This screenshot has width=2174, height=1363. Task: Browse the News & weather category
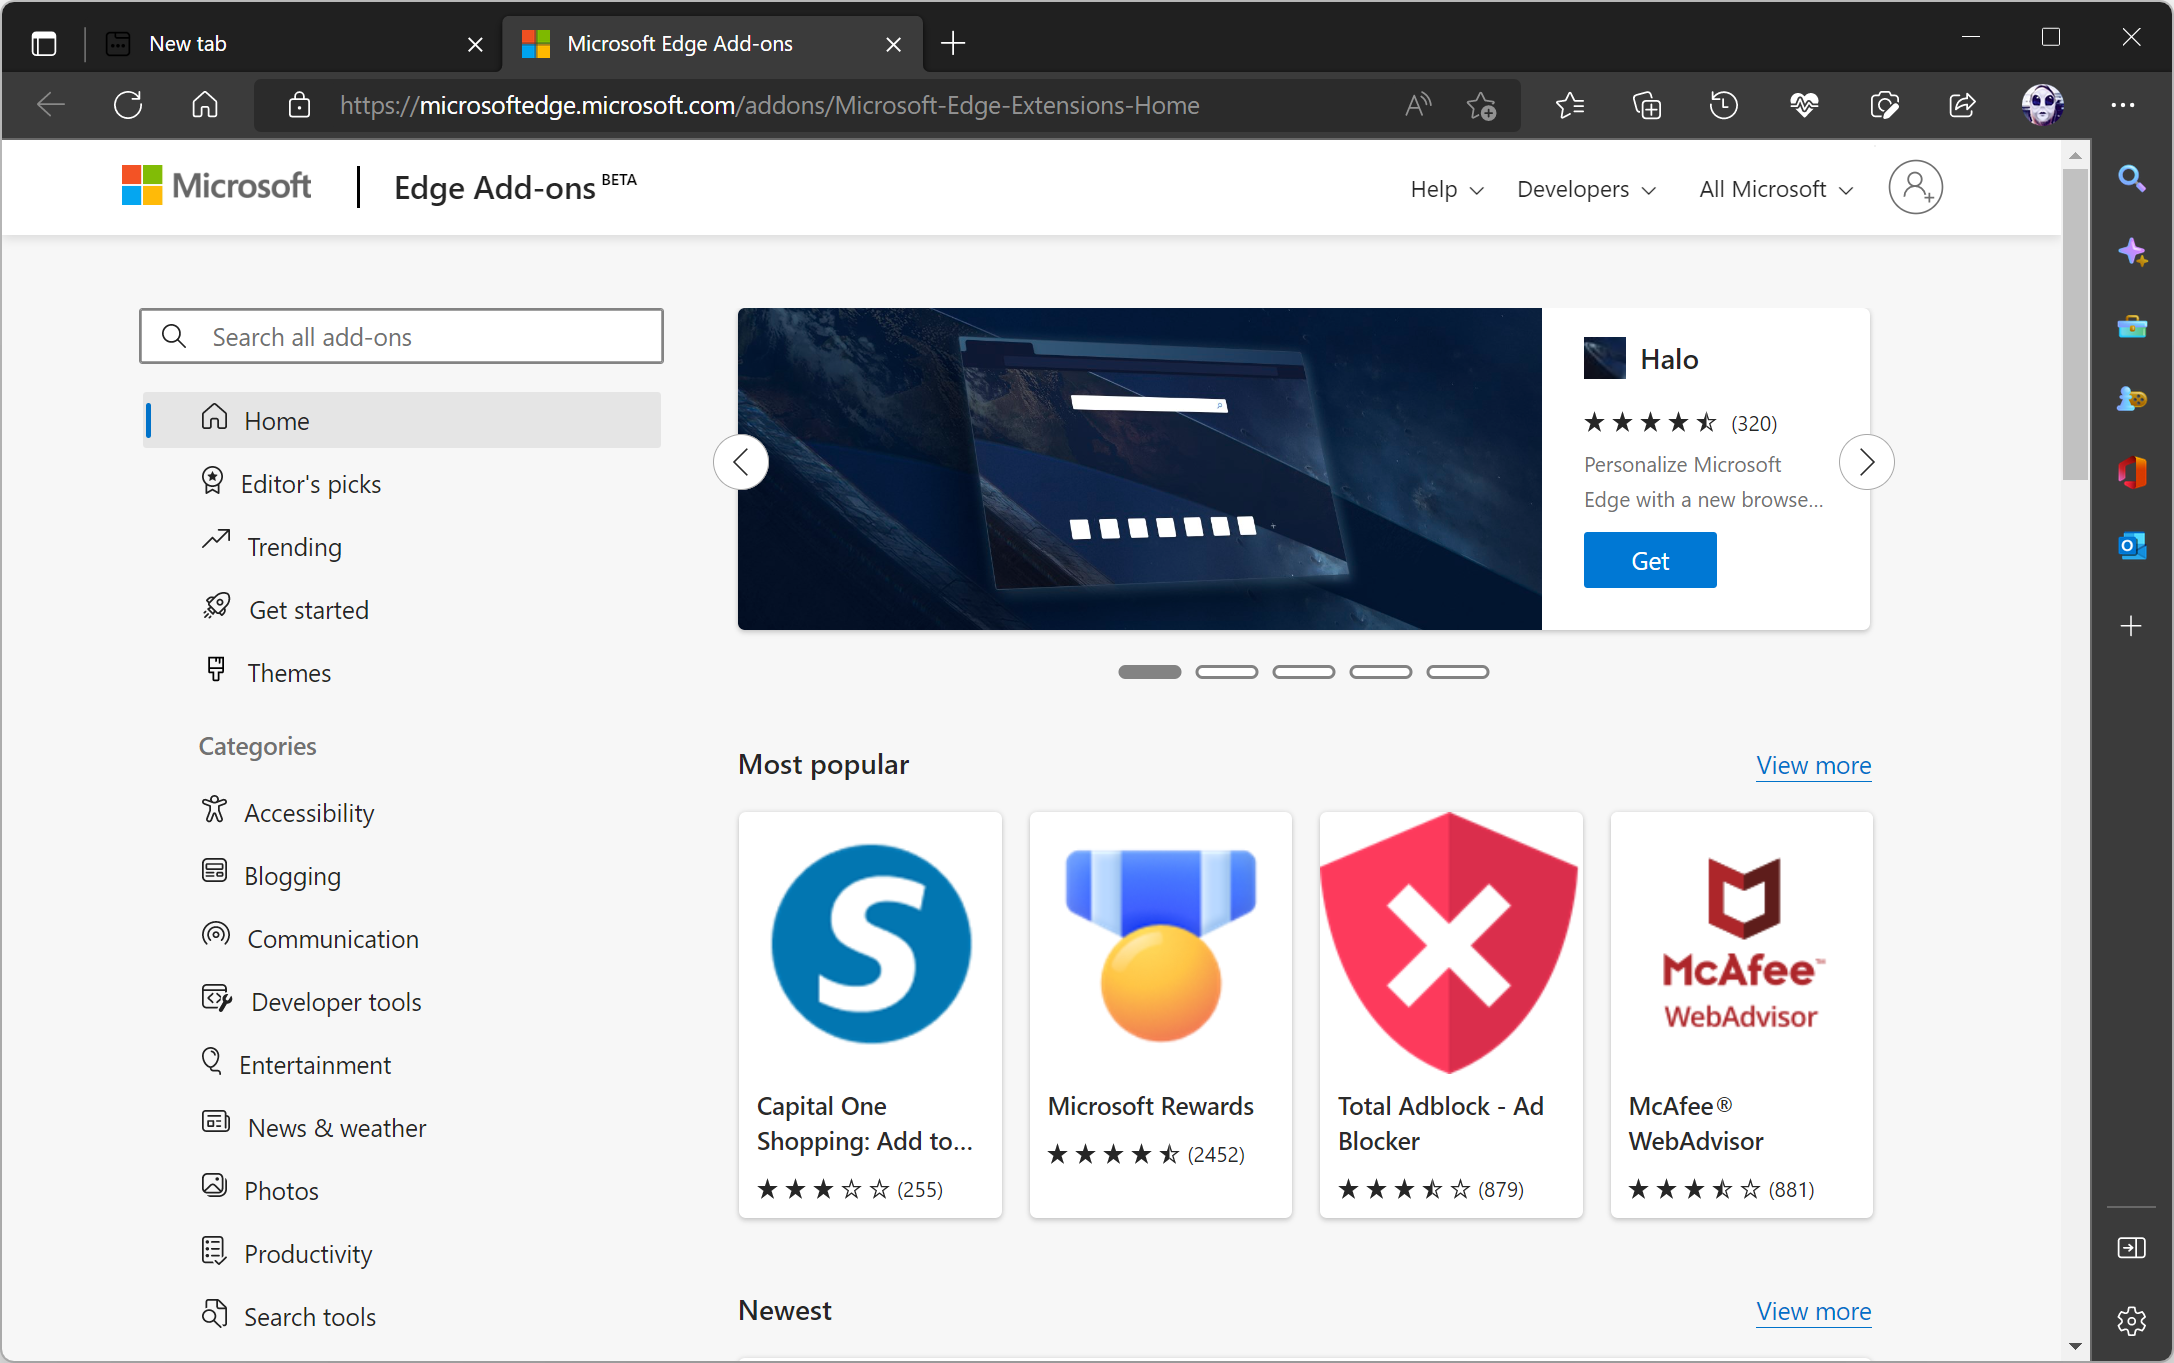point(313,1128)
